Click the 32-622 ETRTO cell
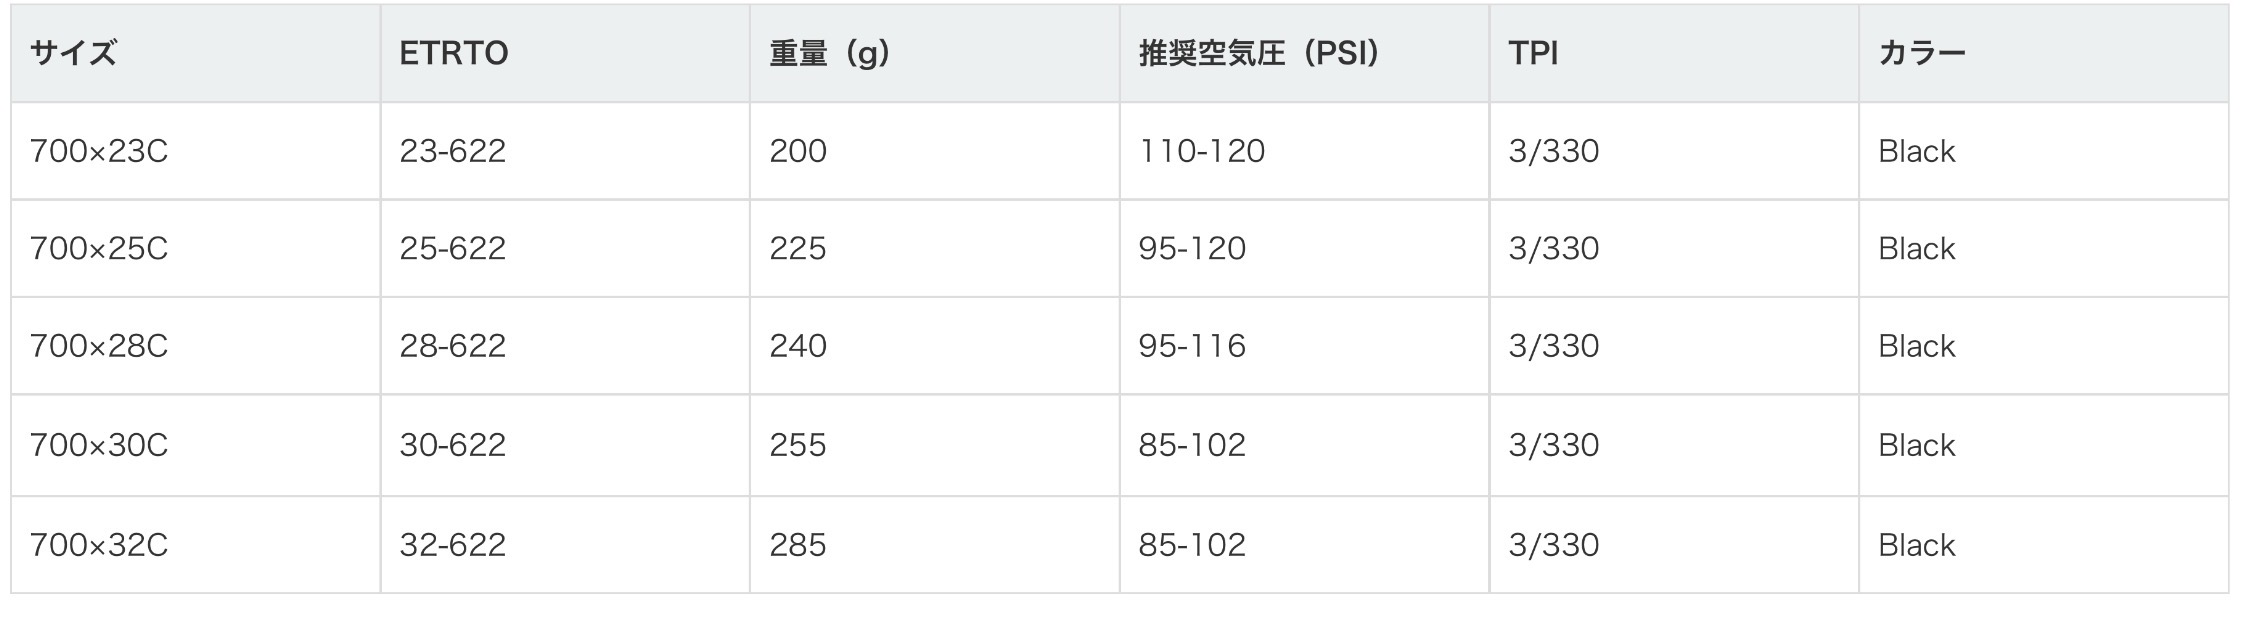The width and height of the screenshot is (2243, 617). pos(452,545)
